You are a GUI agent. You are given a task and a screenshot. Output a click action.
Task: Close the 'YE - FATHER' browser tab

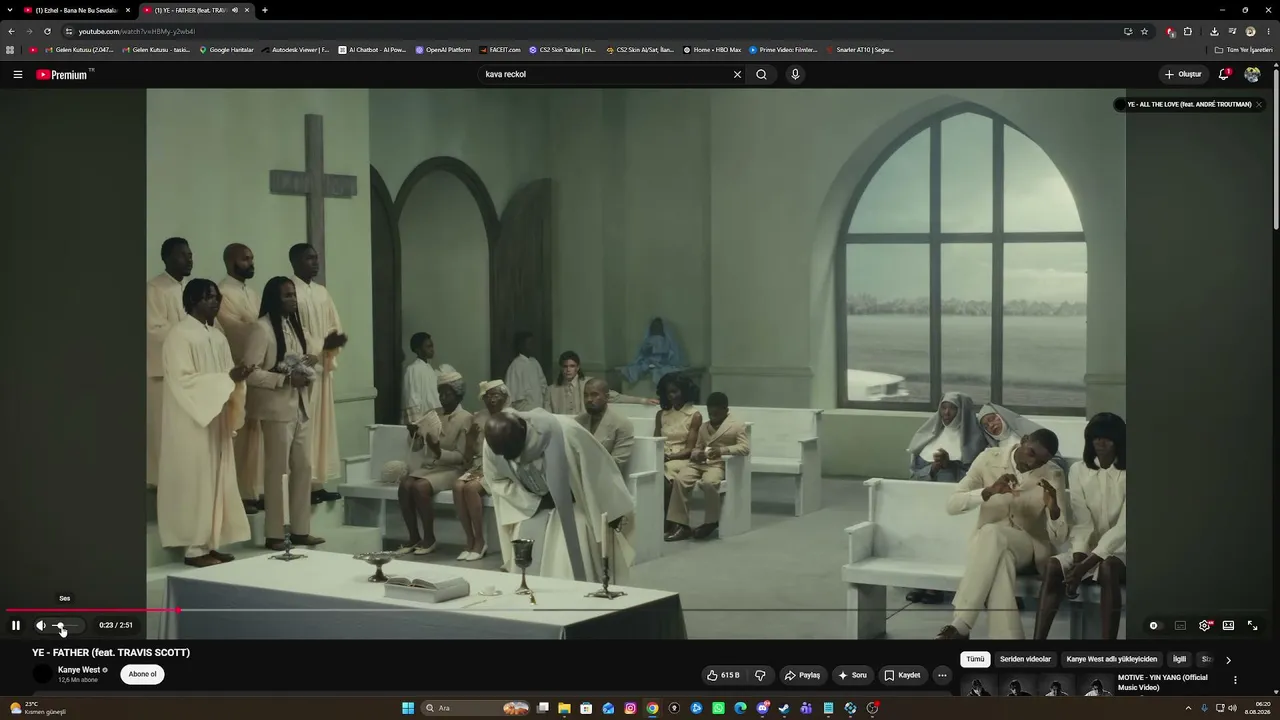(247, 10)
